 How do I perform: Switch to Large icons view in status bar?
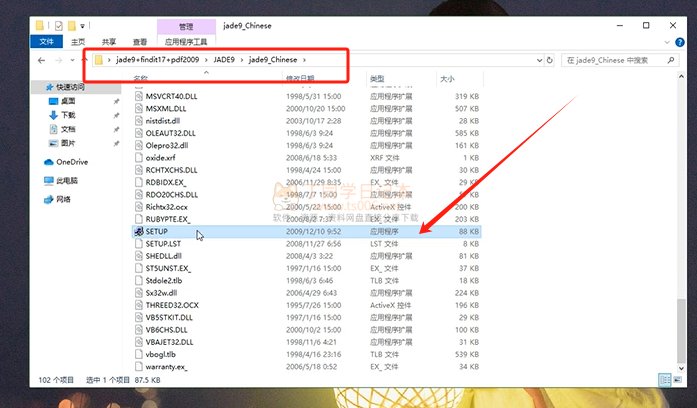[x=677, y=380]
